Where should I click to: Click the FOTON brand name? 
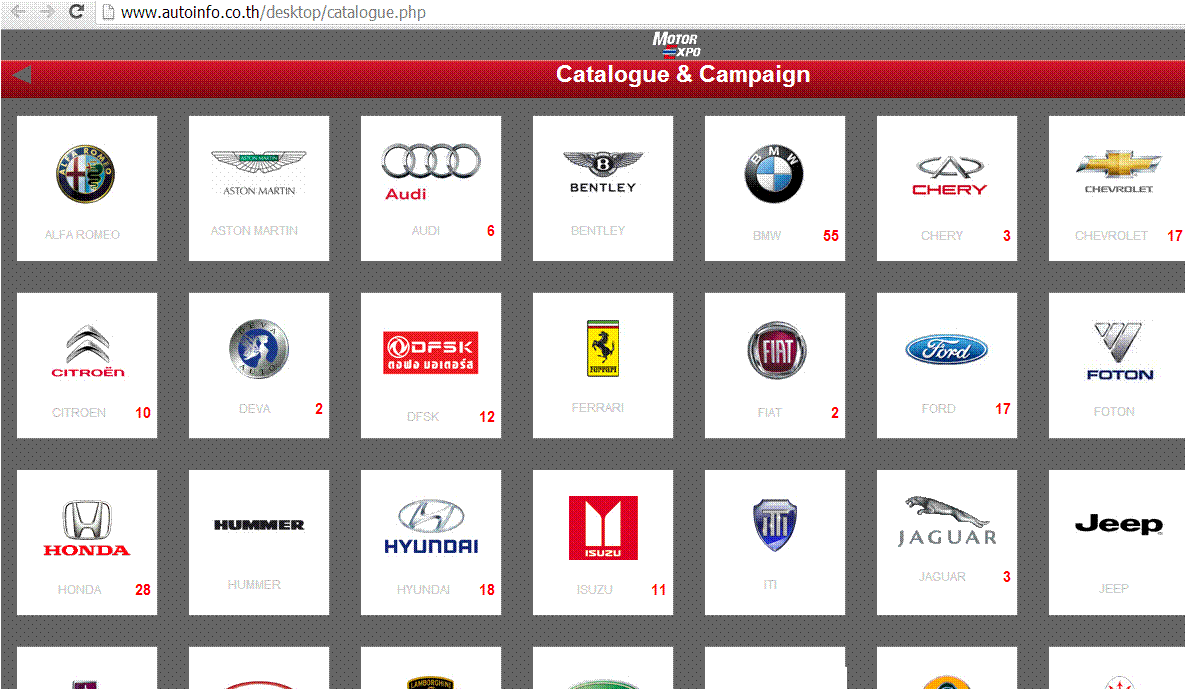tap(1114, 412)
